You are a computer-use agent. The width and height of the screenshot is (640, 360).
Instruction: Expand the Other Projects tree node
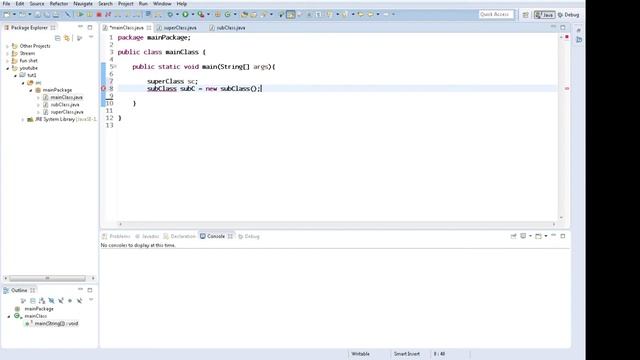(7, 46)
